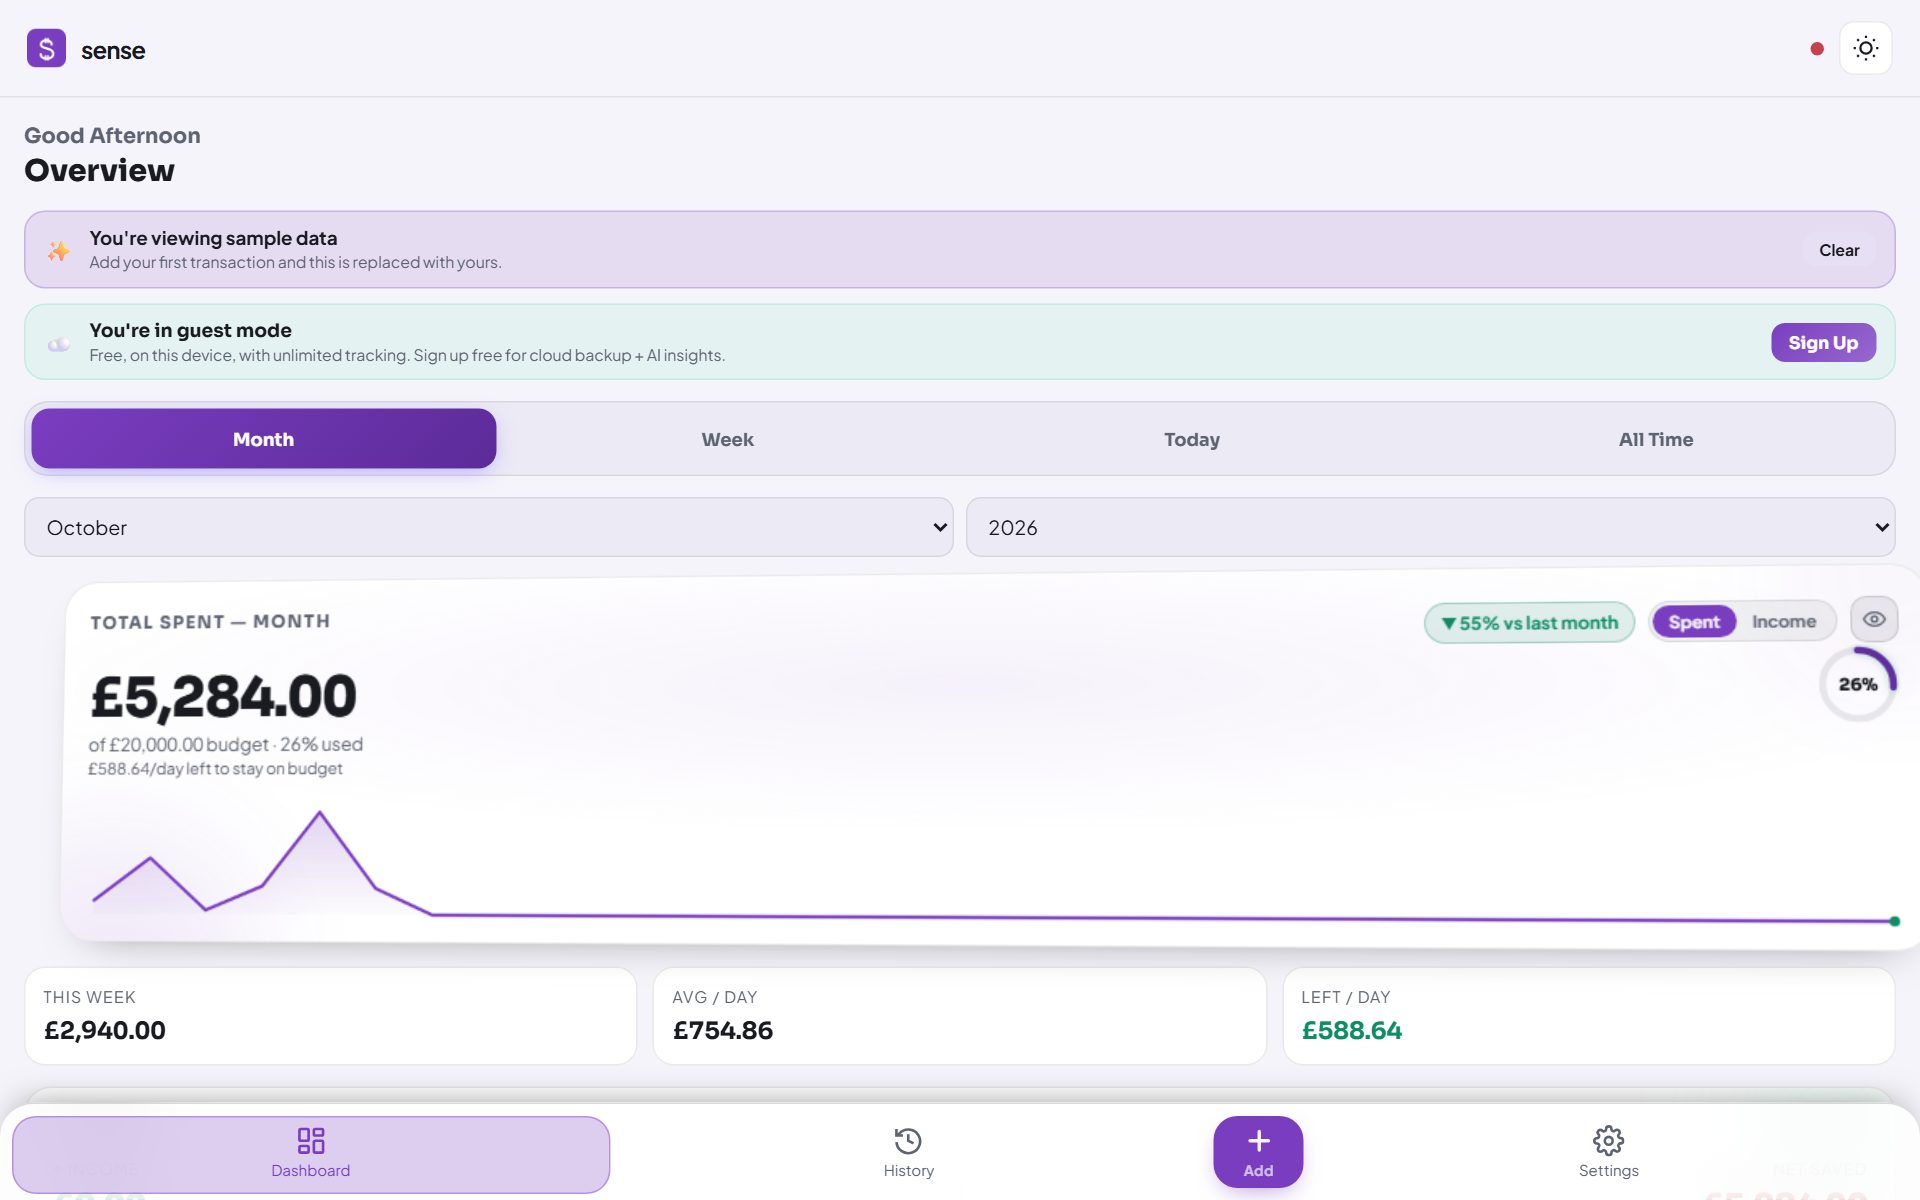This screenshot has height=1200, width=1920.
Task: Switch the toggle to Income
Action: (x=1783, y=621)
